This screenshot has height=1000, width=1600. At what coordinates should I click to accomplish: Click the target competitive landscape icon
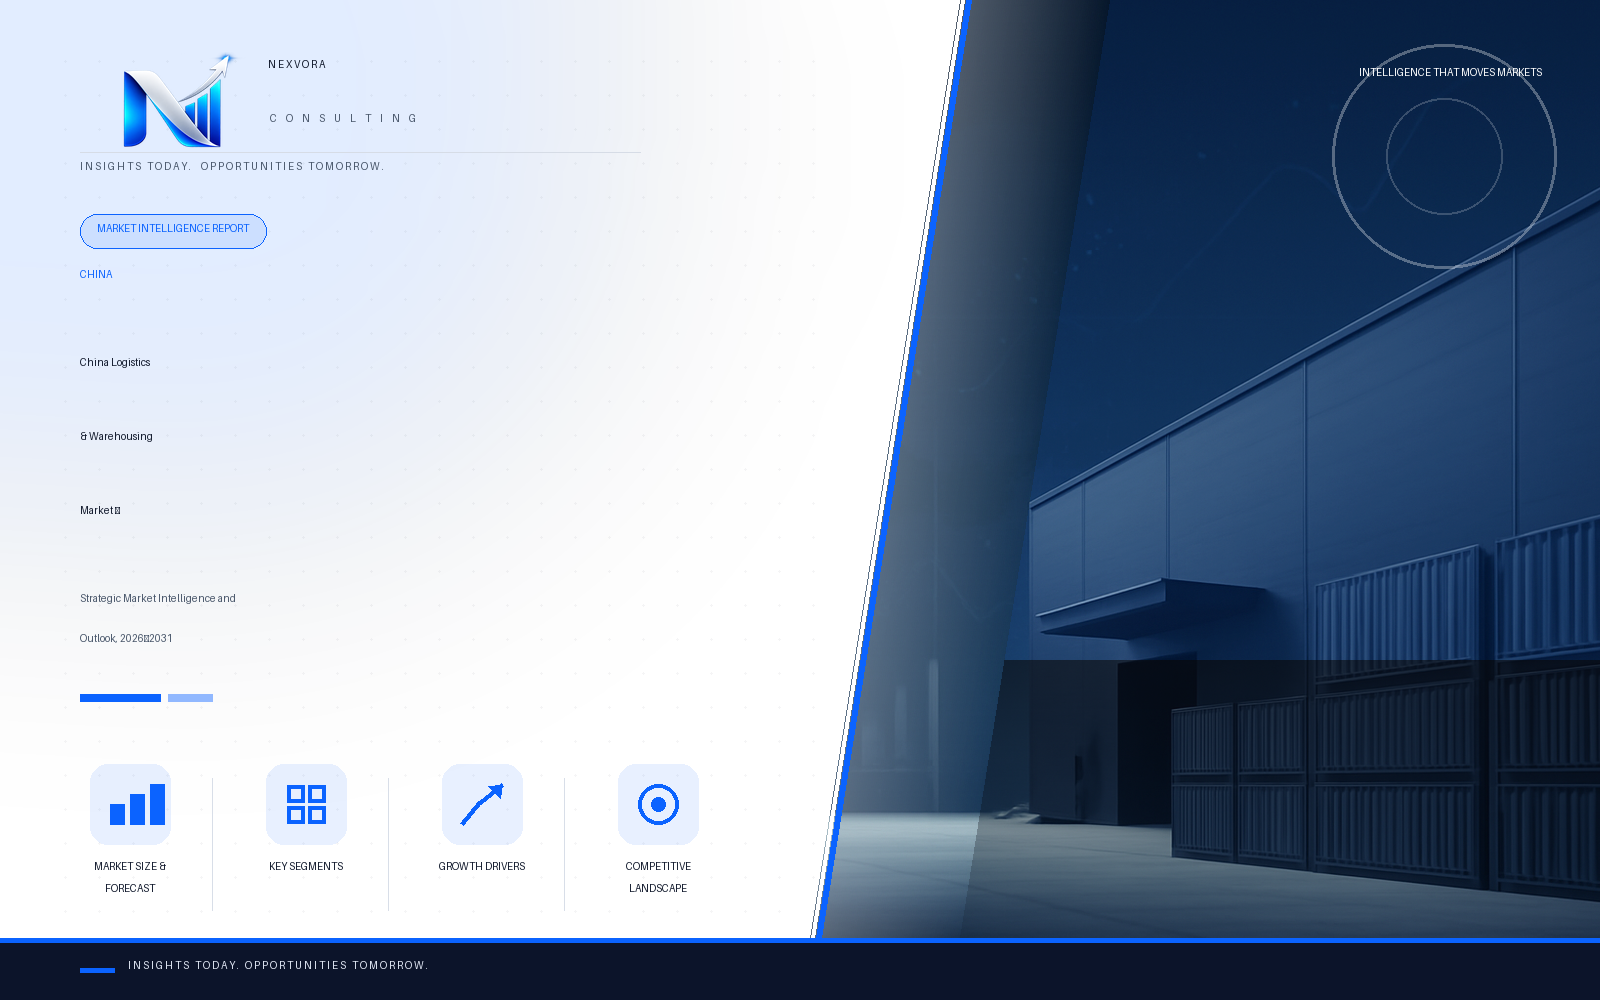[x=658, y=804]
